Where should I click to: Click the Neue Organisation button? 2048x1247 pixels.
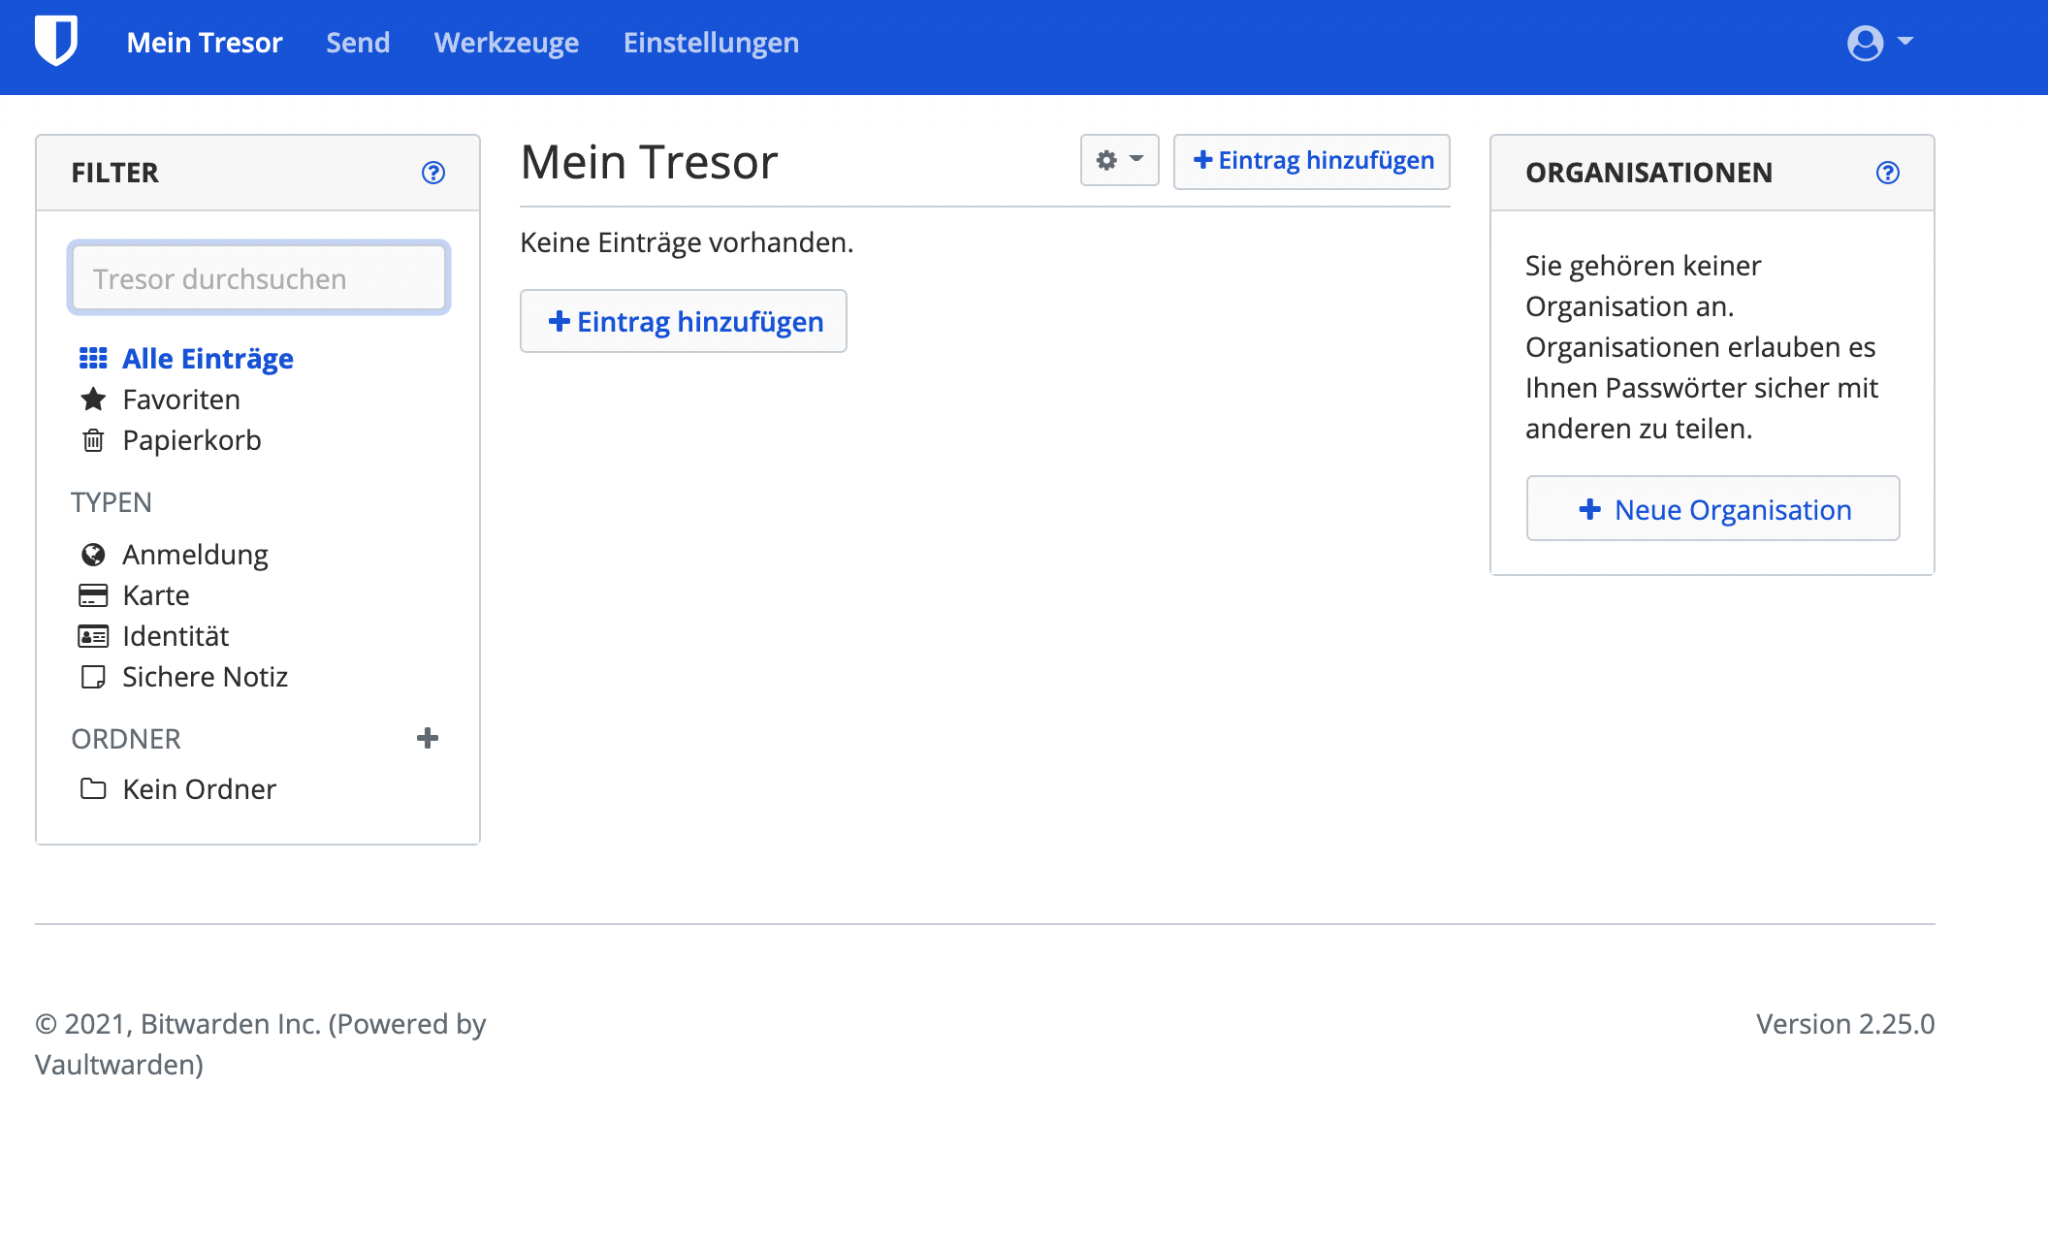[x=1712, y=510]
